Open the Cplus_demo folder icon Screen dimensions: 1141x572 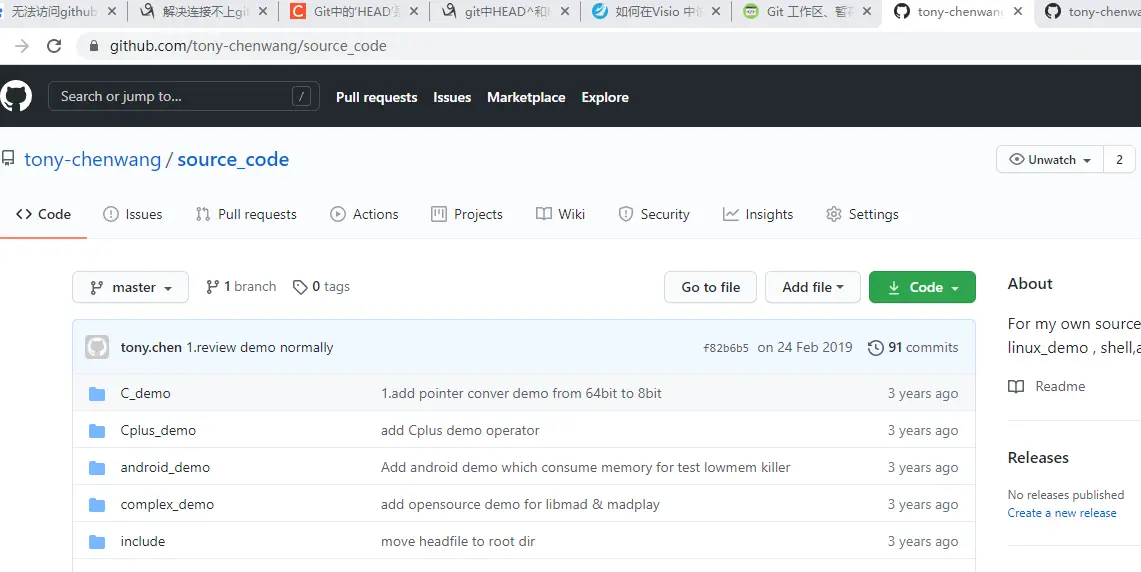tap(97, 431)
